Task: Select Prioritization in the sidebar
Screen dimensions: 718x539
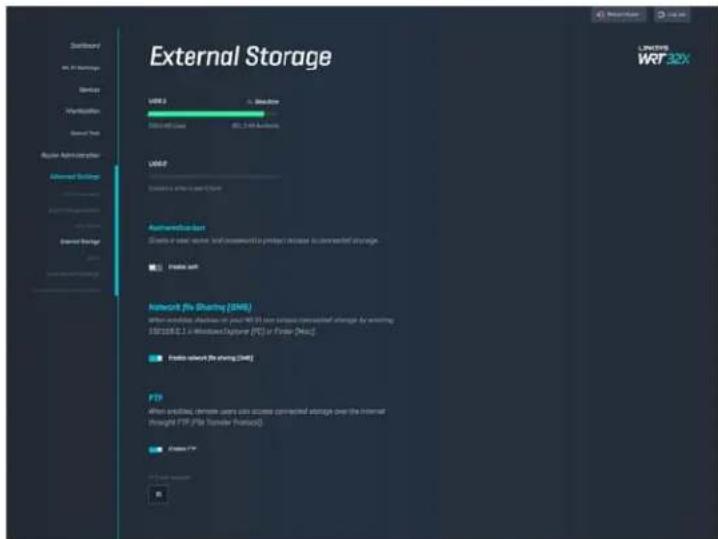Action: click(x=83, y=111)
